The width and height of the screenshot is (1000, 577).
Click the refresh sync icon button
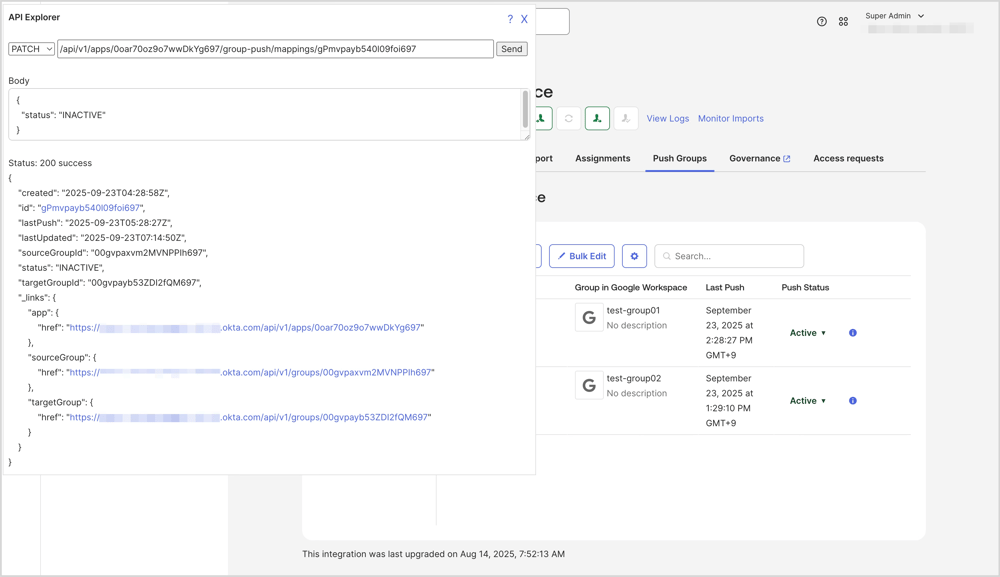click(x=568, y=119)
